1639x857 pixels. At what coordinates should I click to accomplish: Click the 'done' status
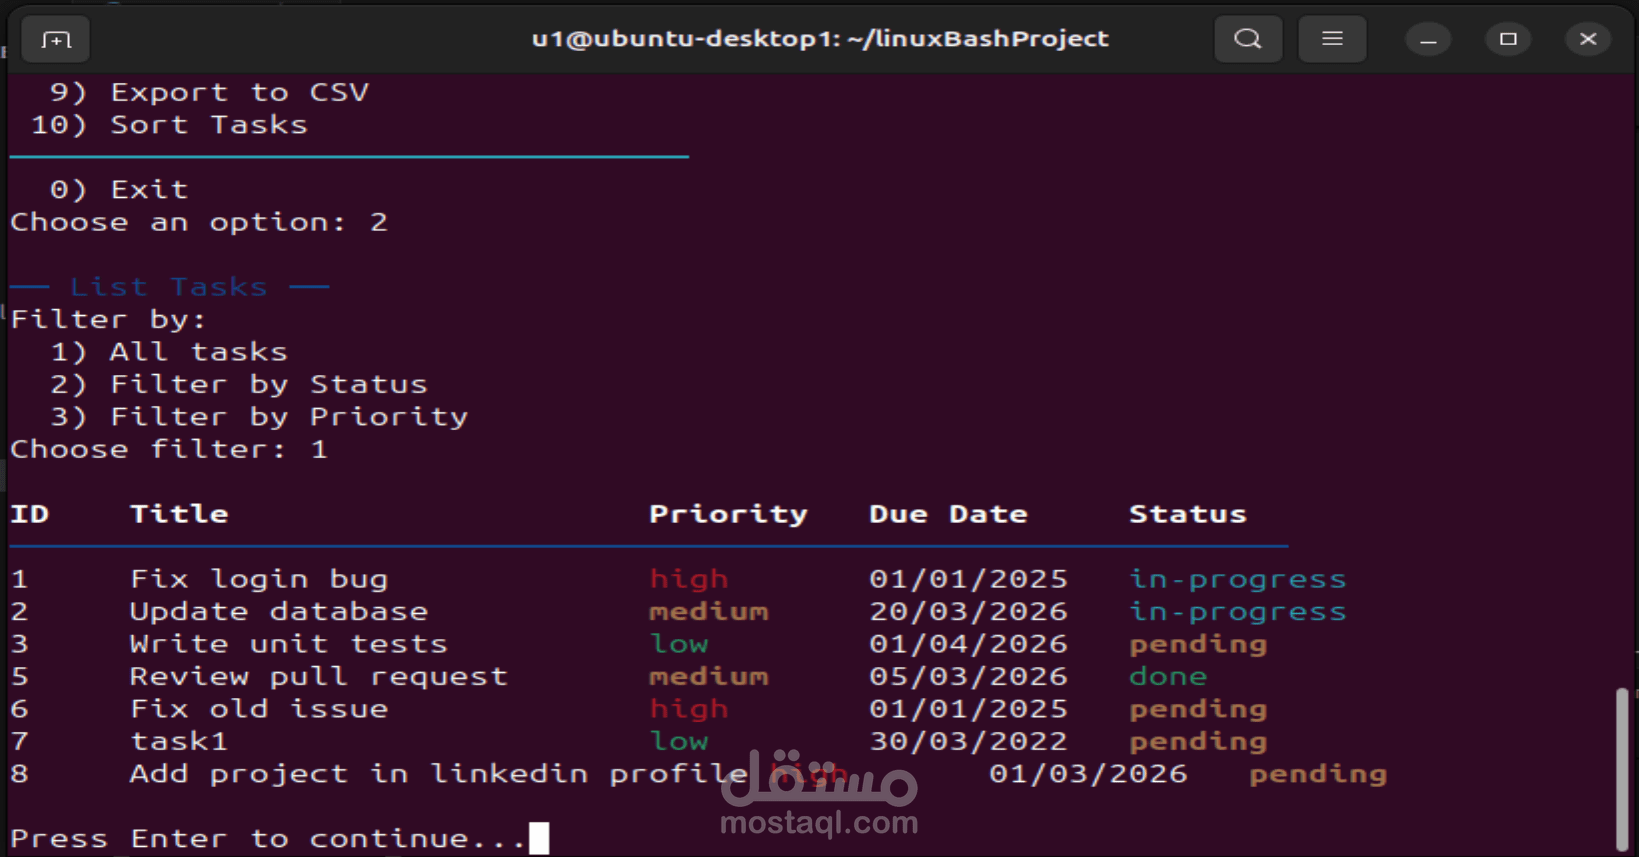point(1168,676)
